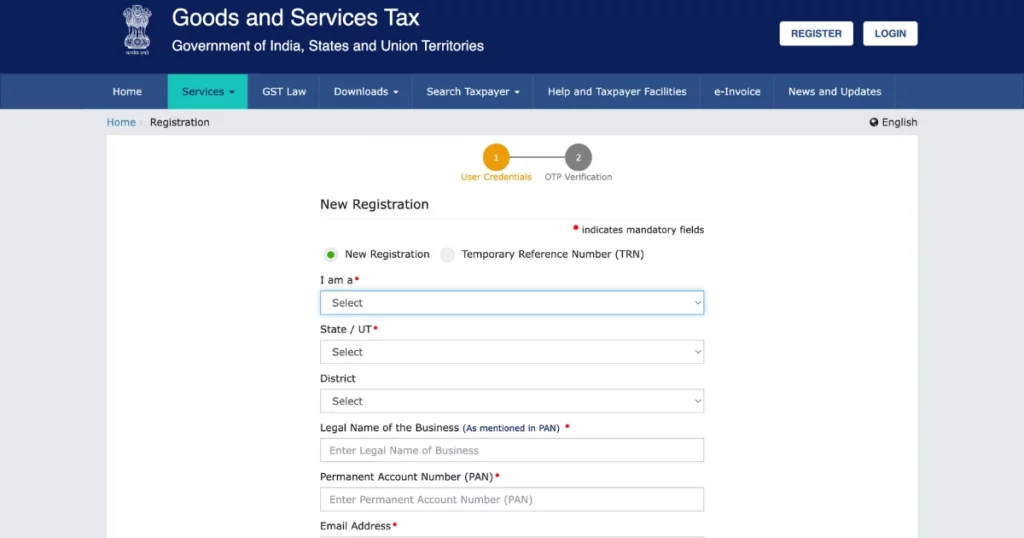Open News and Updates
This screenshot has width=1024, height=538.
click(835, 91)
